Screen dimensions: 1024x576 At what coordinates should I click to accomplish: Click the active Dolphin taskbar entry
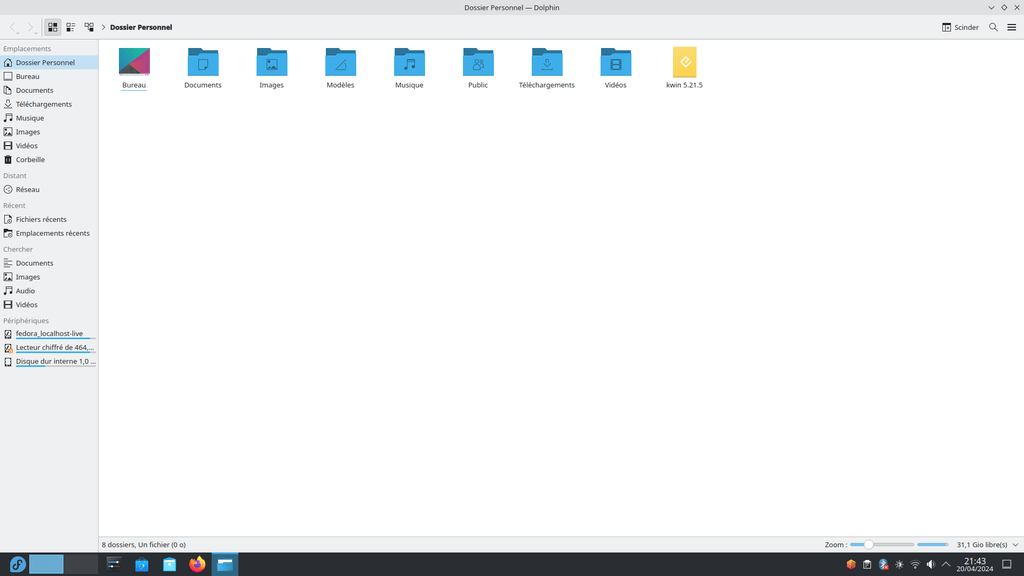pyautogui.click(x=225, y=564)
